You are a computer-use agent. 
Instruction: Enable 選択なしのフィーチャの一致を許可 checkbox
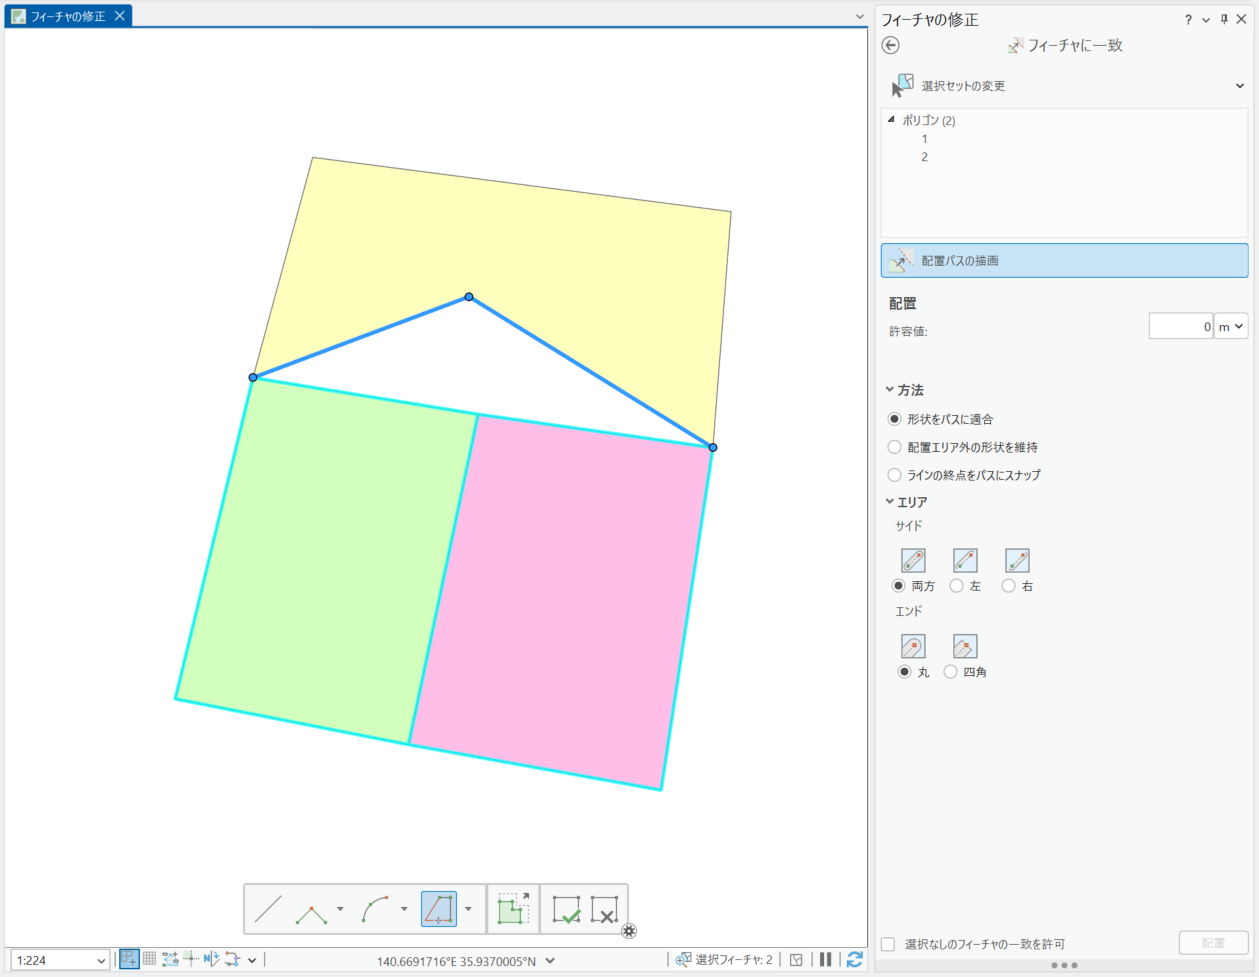888,944
